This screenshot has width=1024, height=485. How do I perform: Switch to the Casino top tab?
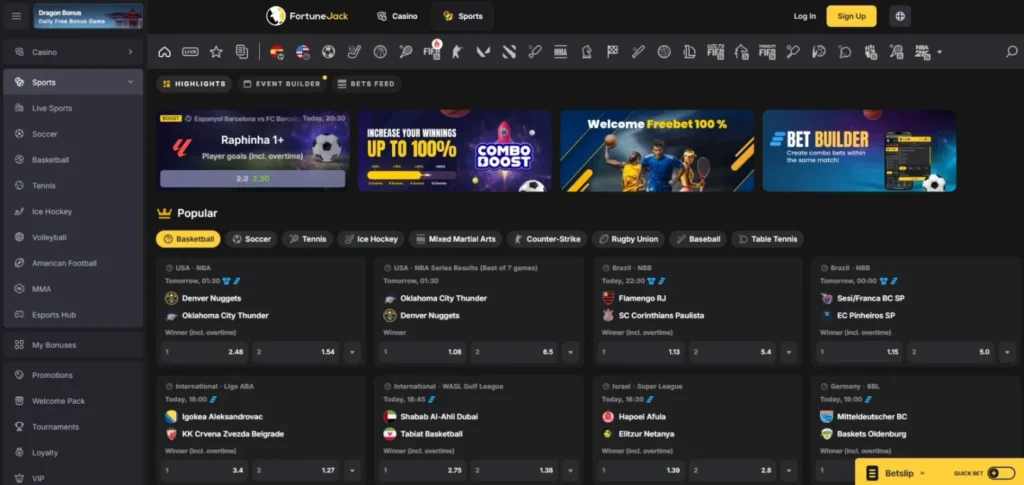[x=397, y=16]
